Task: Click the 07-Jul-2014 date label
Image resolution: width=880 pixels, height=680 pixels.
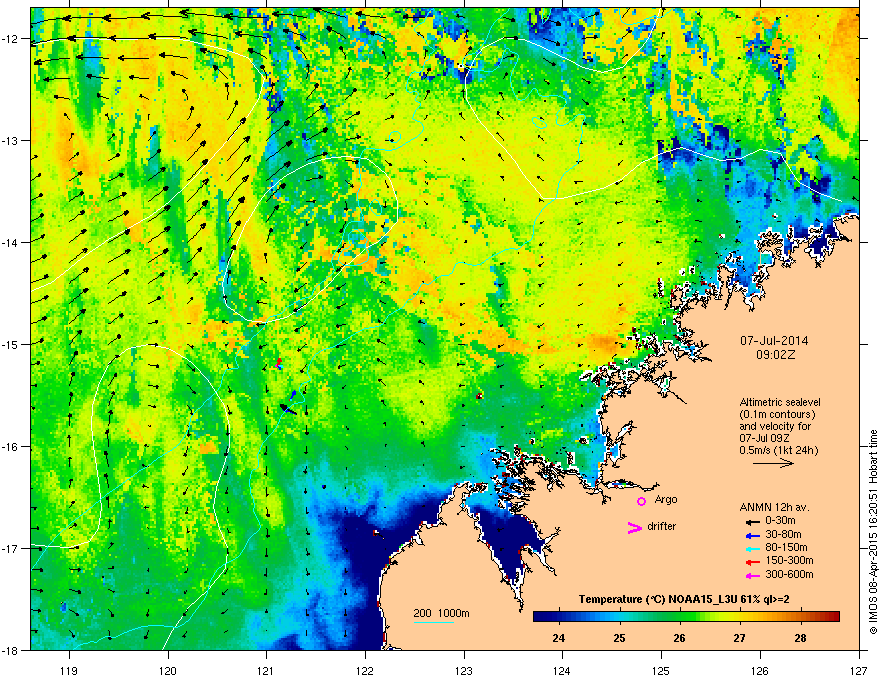Action: coord(774,341)
